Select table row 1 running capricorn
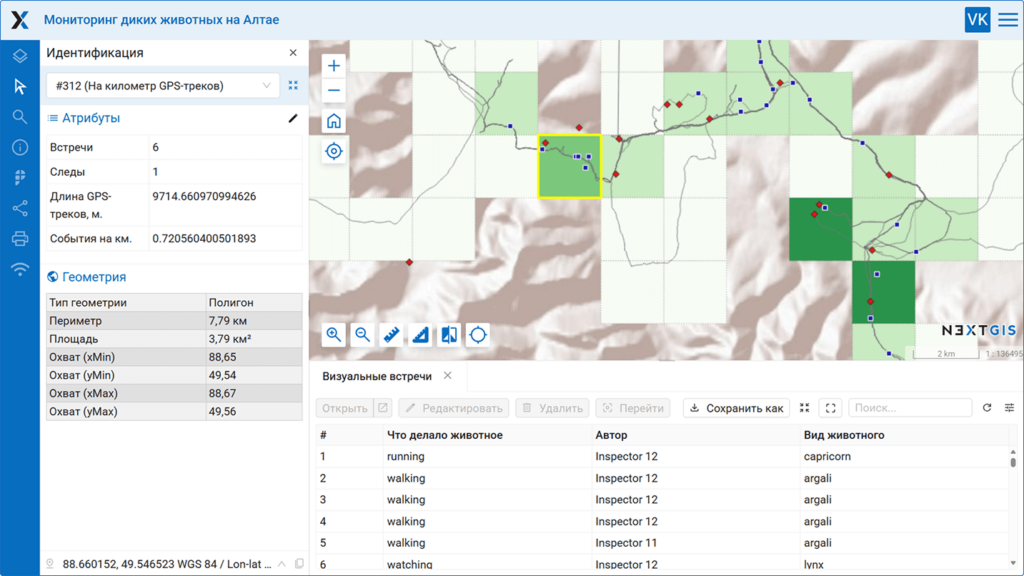Screen dimensions: 1024x576 [x=662, y=456]
